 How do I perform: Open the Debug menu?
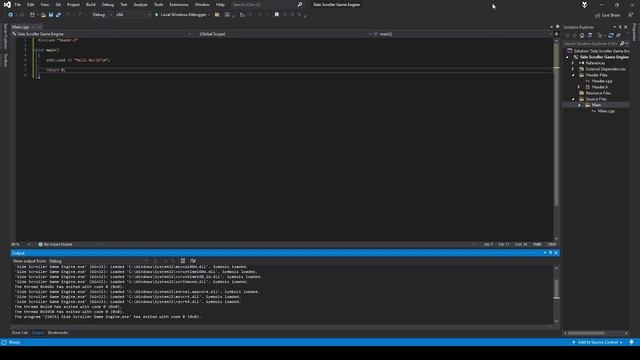click(x=108, y=4)
